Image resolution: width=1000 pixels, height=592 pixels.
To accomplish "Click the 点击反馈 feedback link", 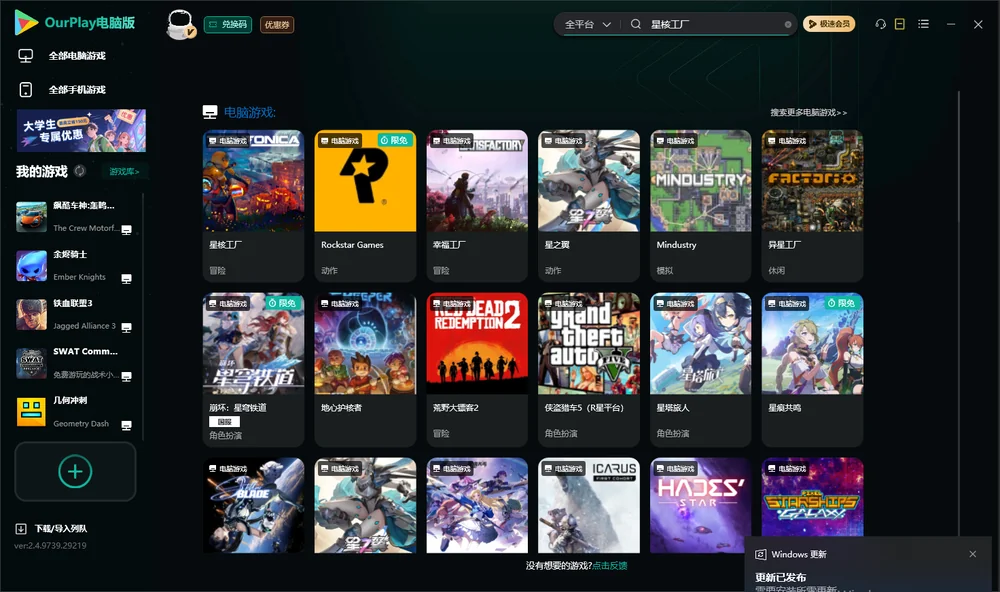I will (x=610, y=565).
